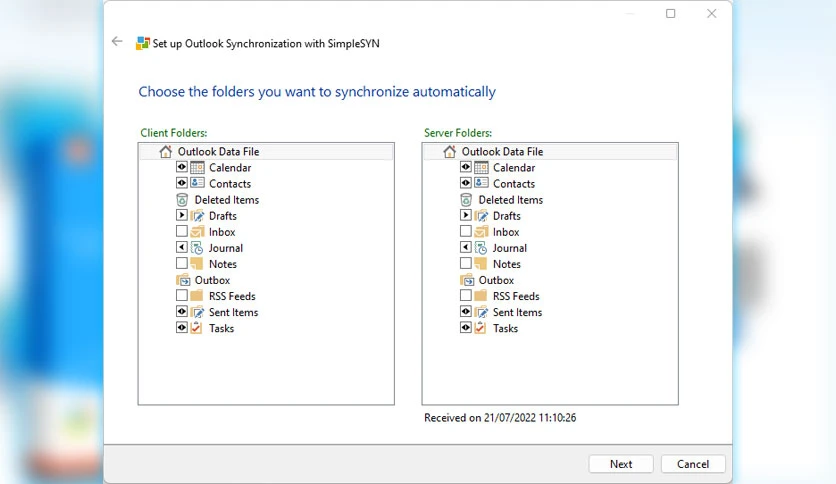
Task: Click the Tasks icon in Server Folders
Action: (481, 328)
